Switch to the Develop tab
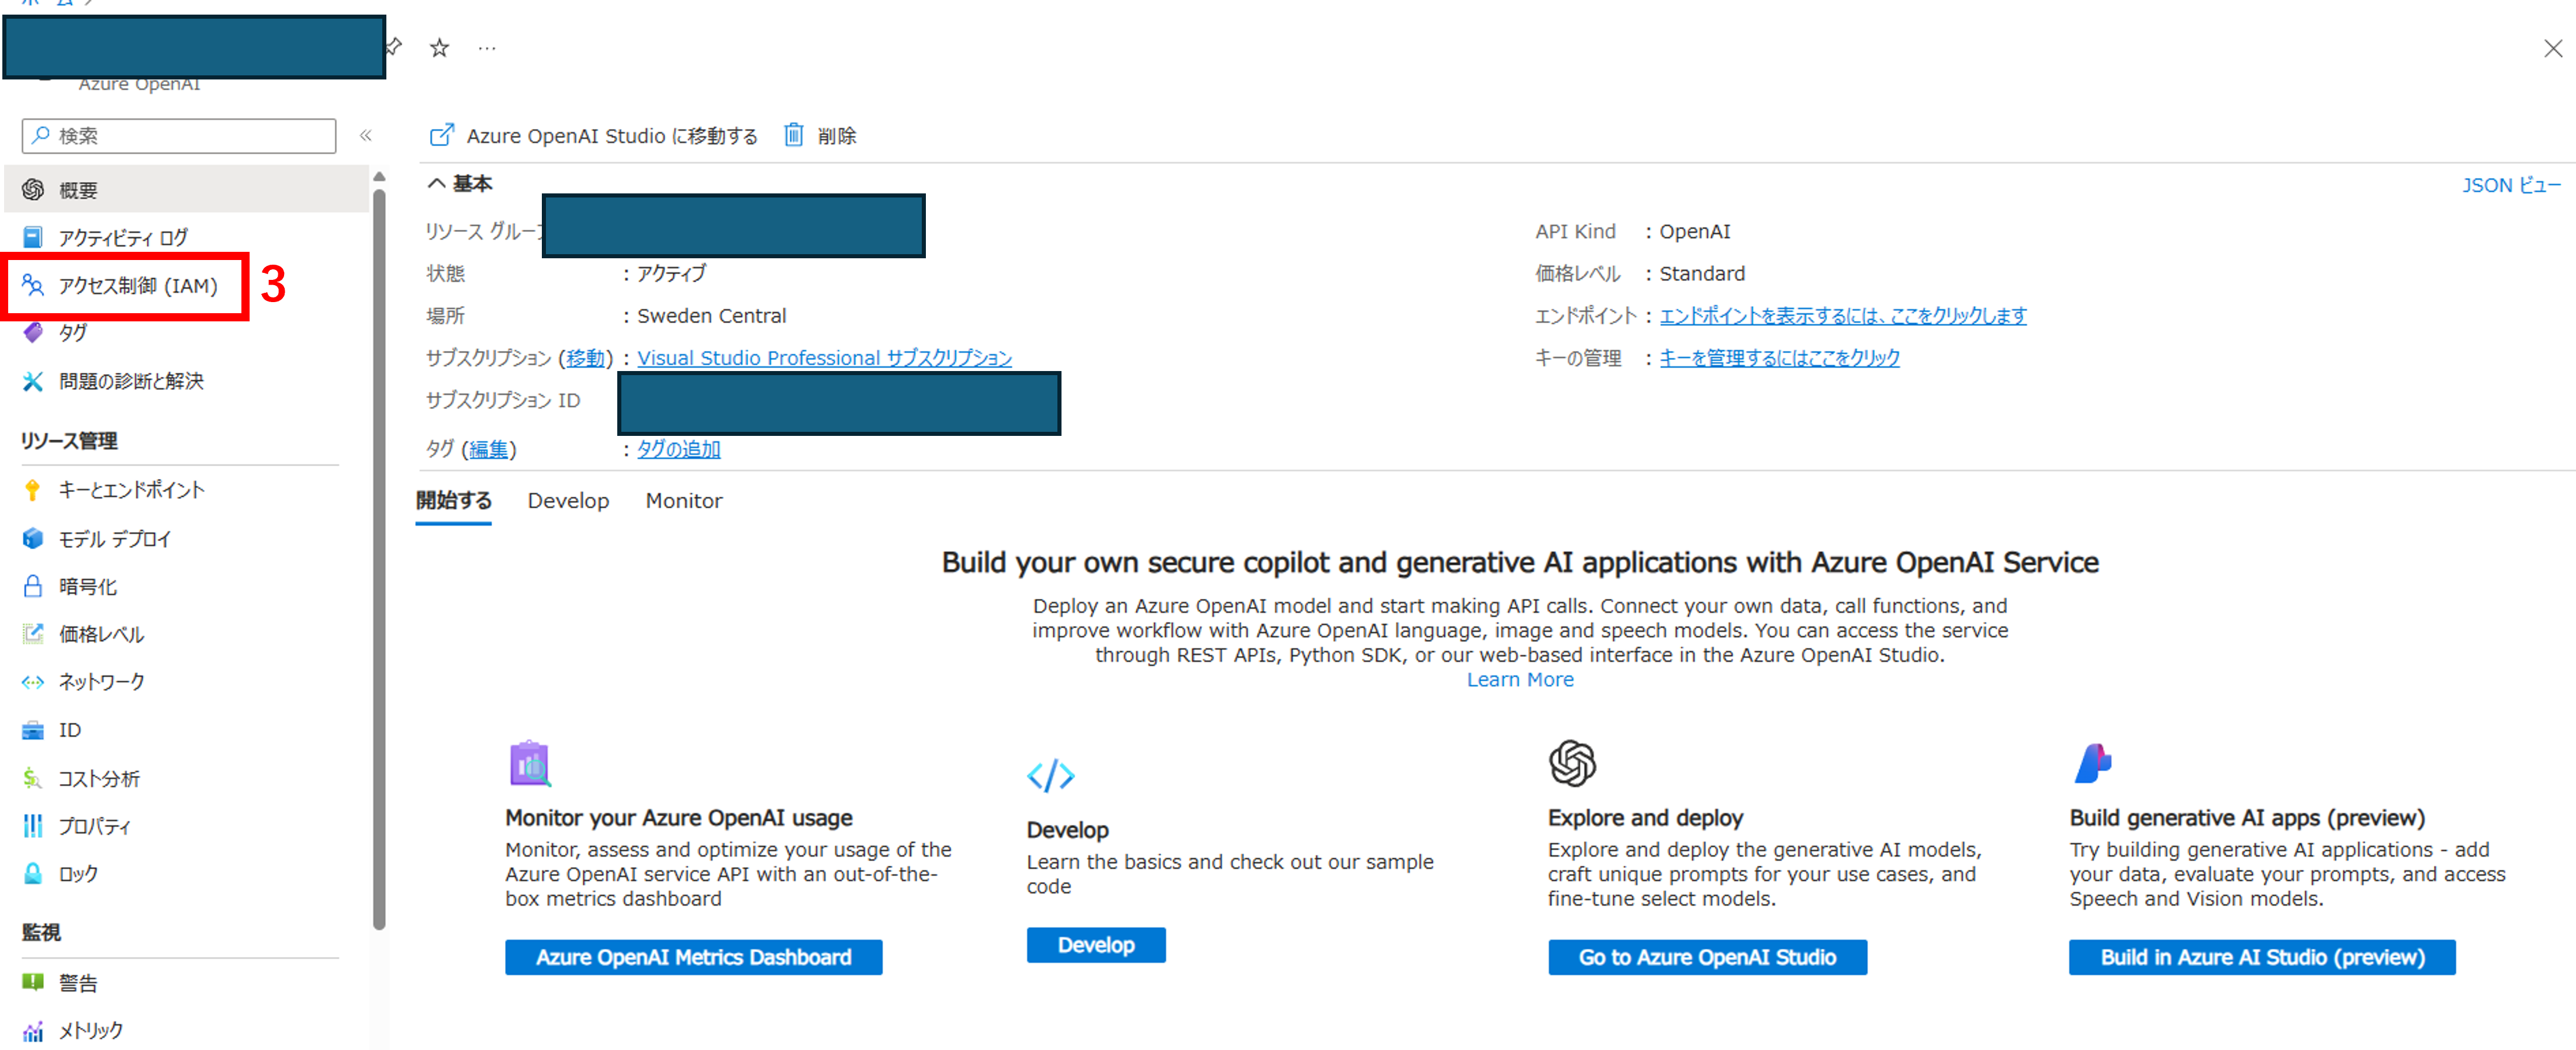Viewport: 2576px width, 1050px height. pos(568,500)
